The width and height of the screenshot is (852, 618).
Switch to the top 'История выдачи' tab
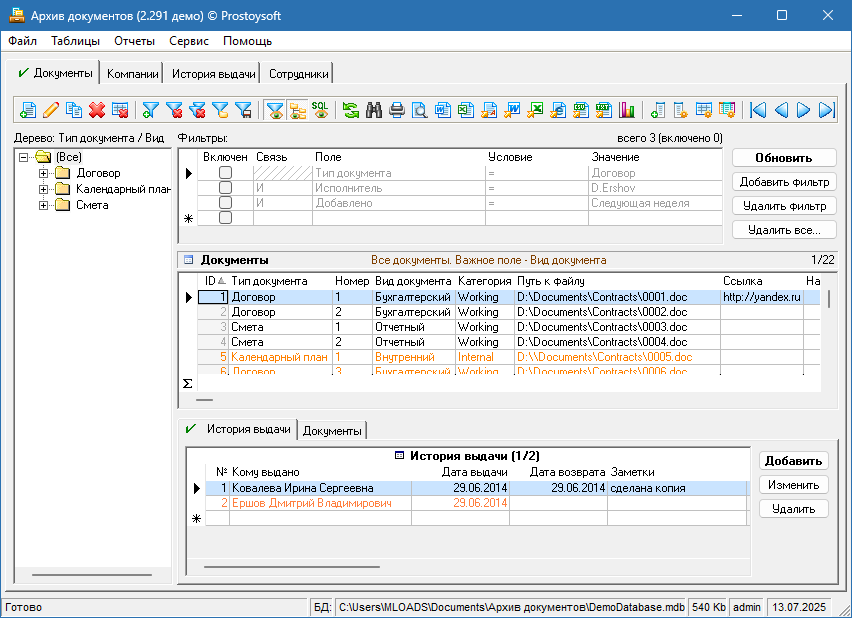(x=214, y=74)
